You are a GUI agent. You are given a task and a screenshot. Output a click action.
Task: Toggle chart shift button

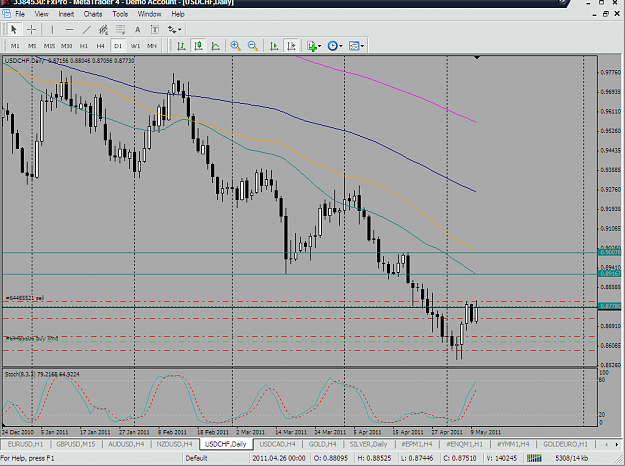coord(291,46)
